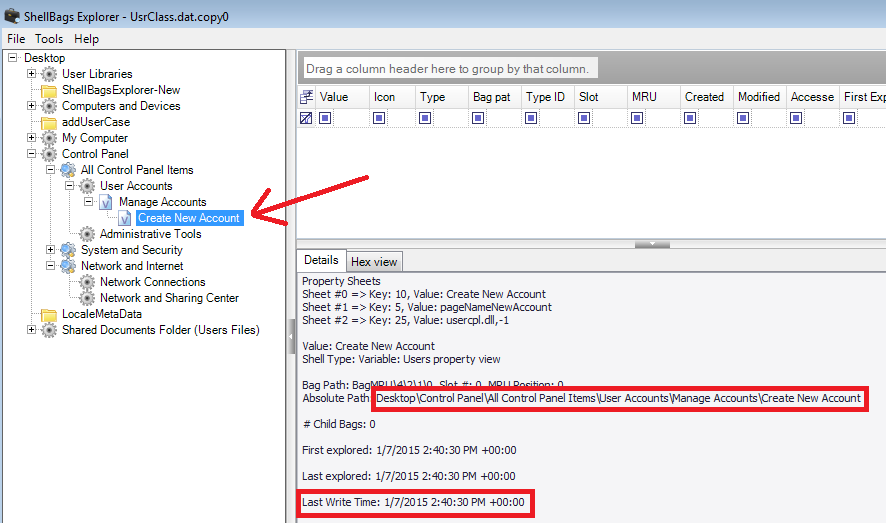
Task: Open the Tools menu
Action: [49, 39]
